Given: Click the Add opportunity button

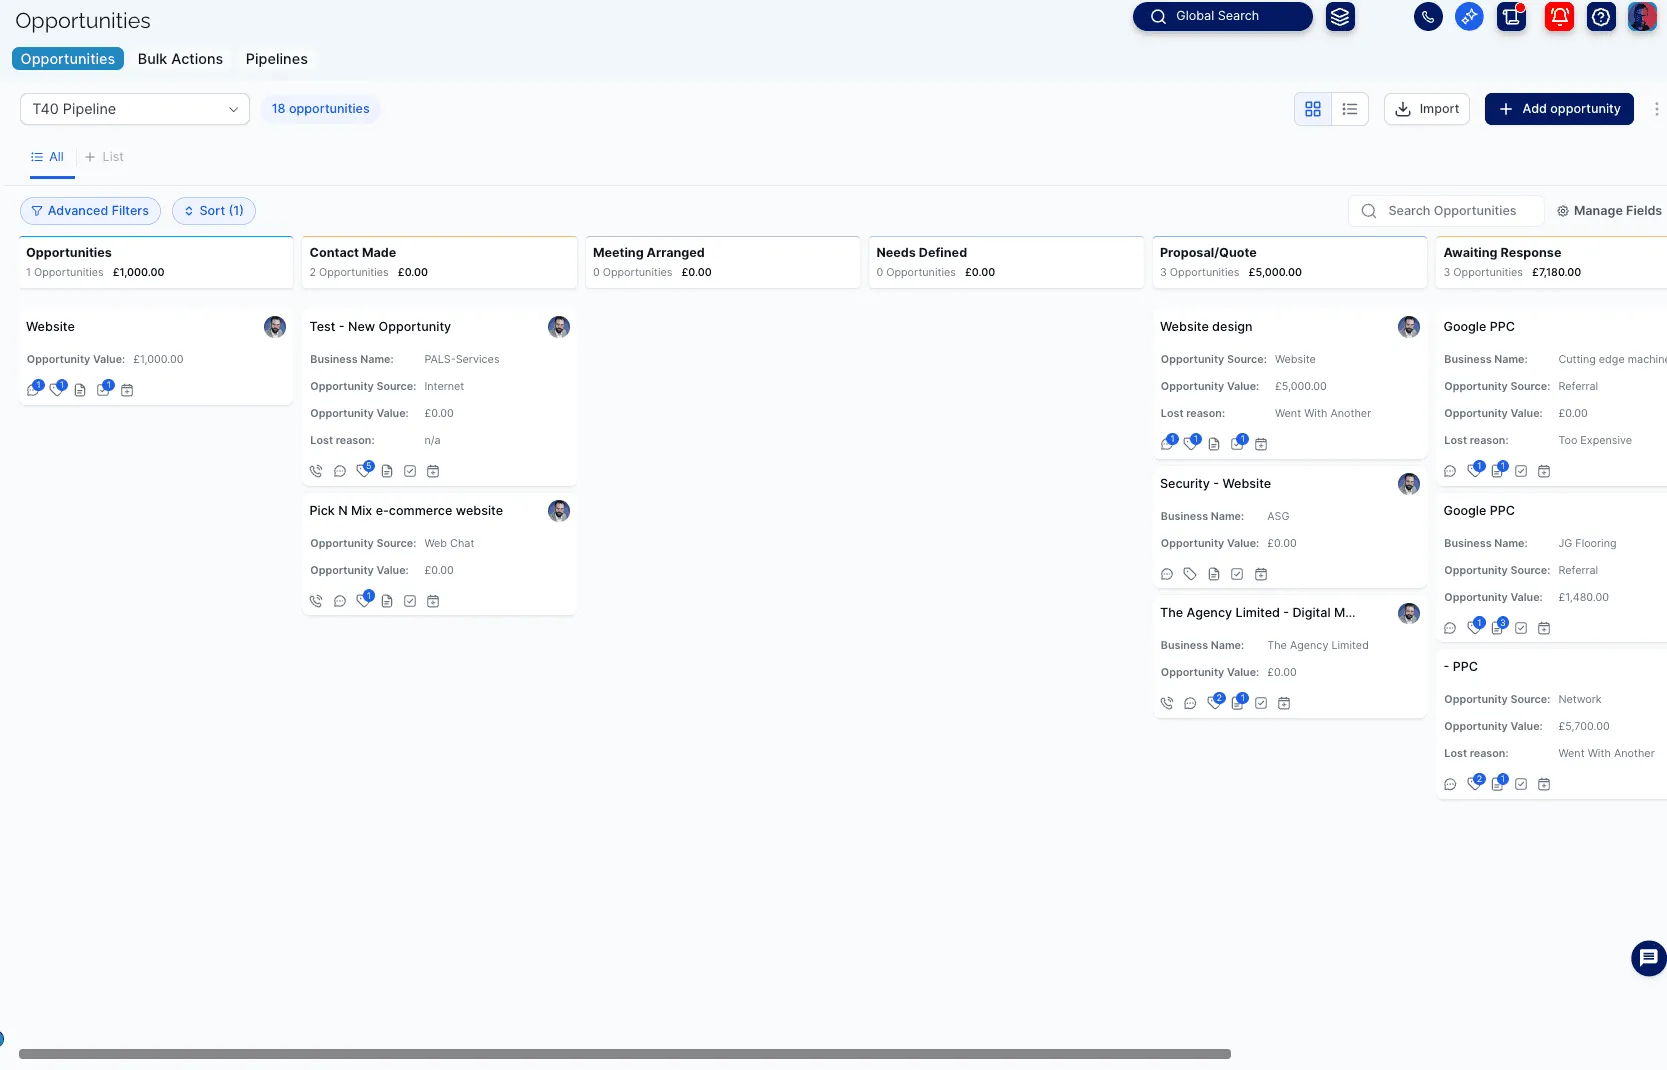Looking at the screenshot, I should tap(1558, 109).
